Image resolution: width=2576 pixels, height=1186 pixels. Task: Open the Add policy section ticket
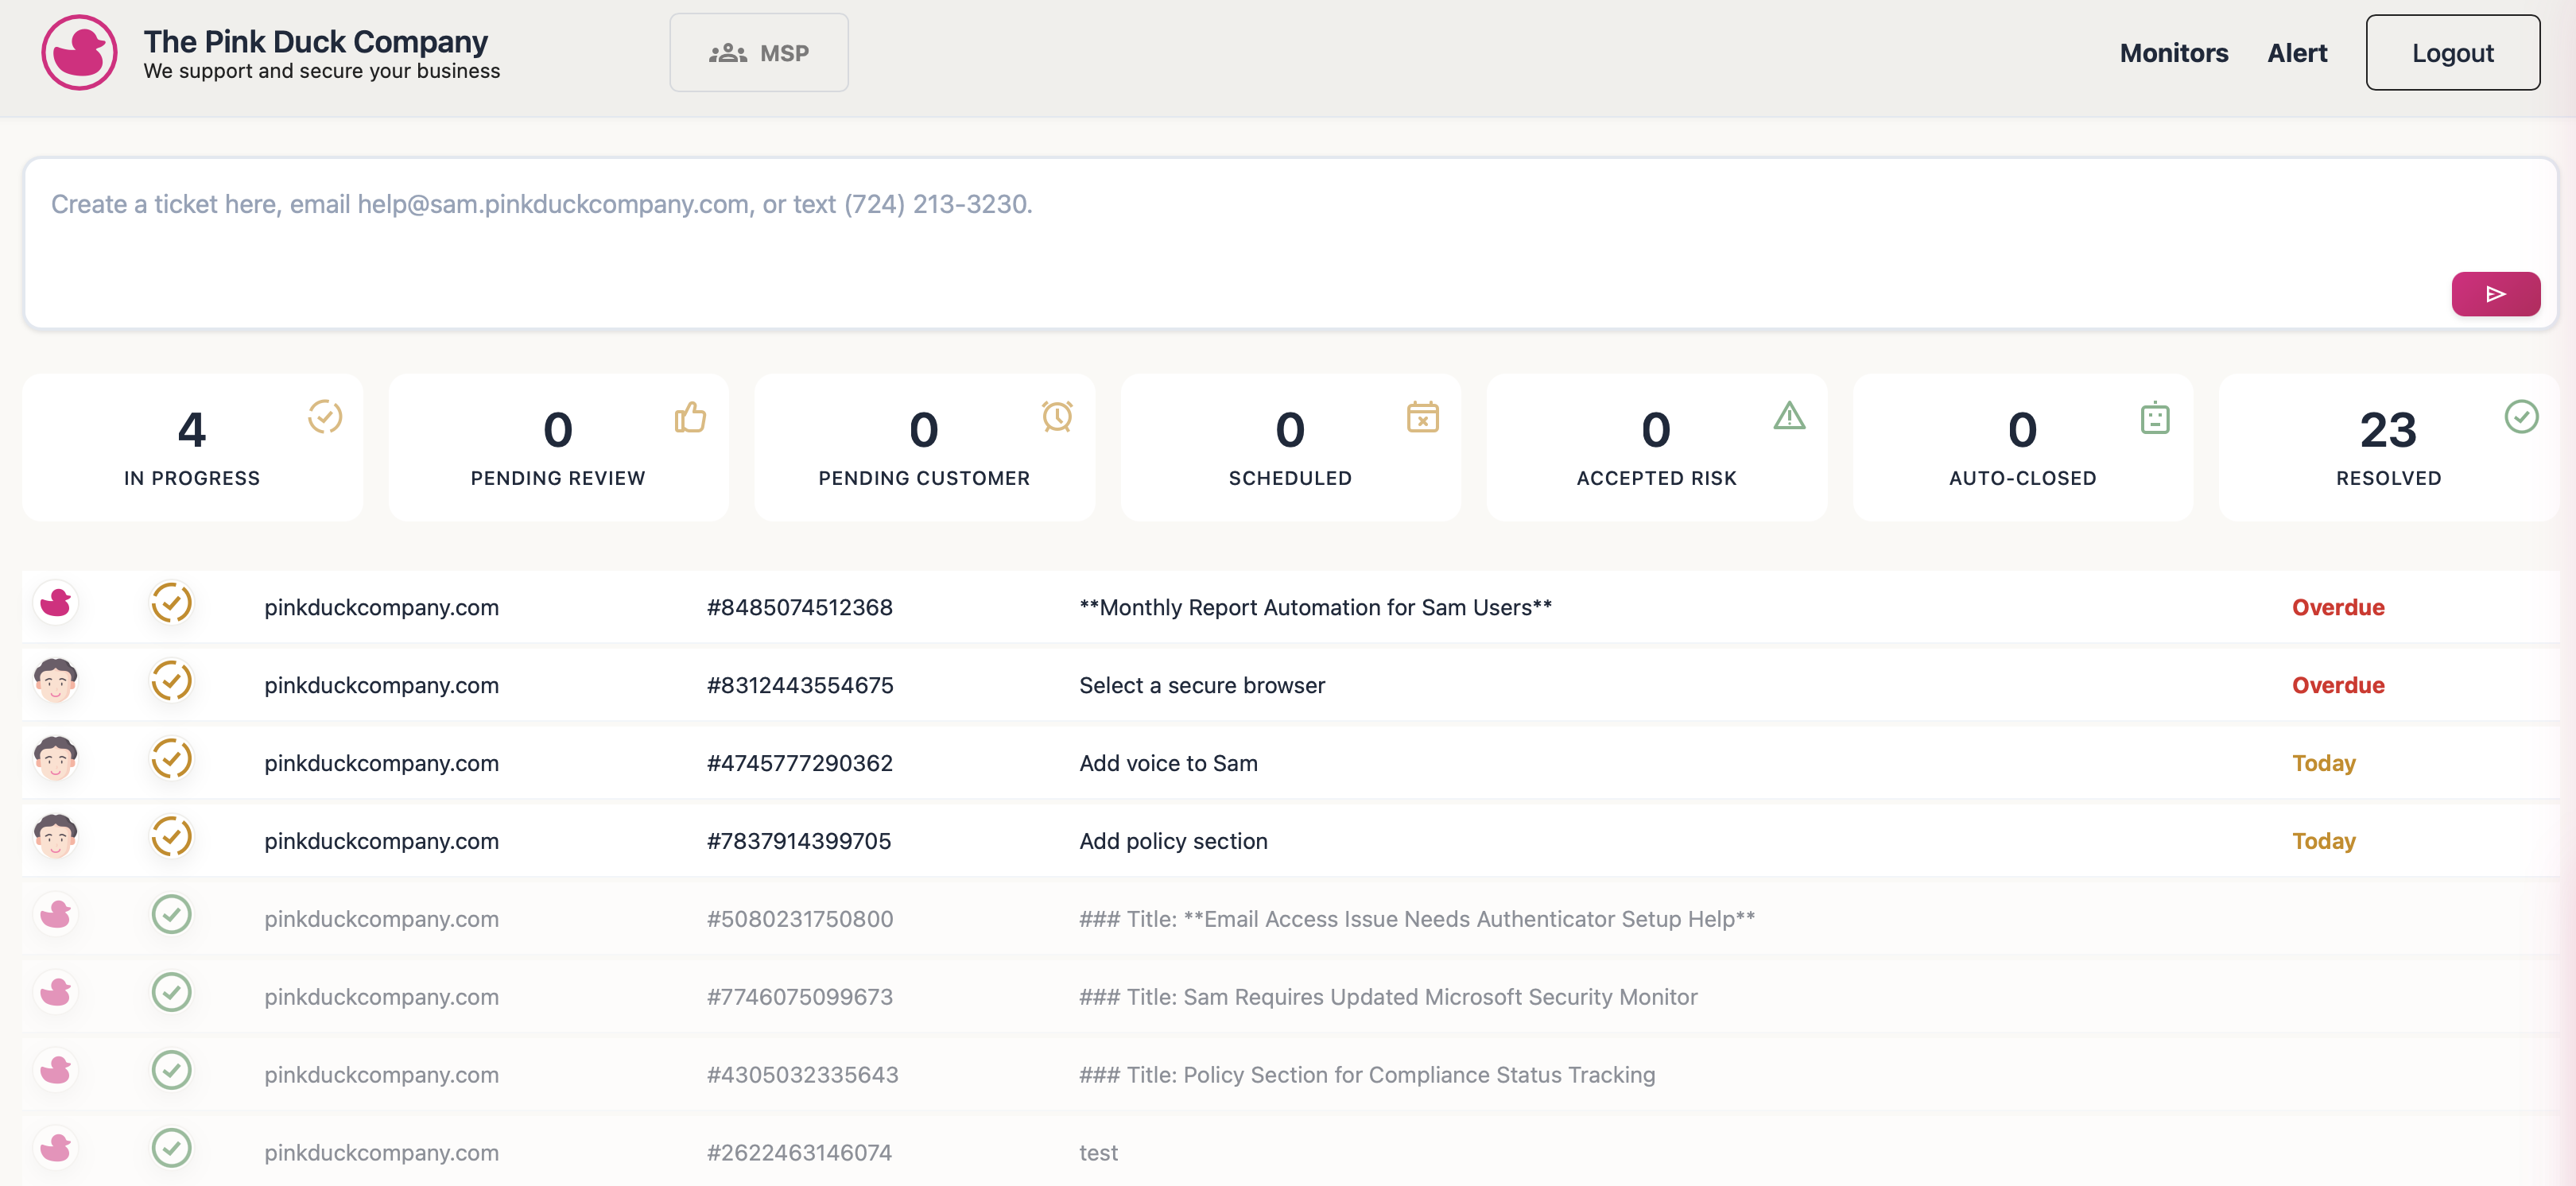tap(1172, 841)
